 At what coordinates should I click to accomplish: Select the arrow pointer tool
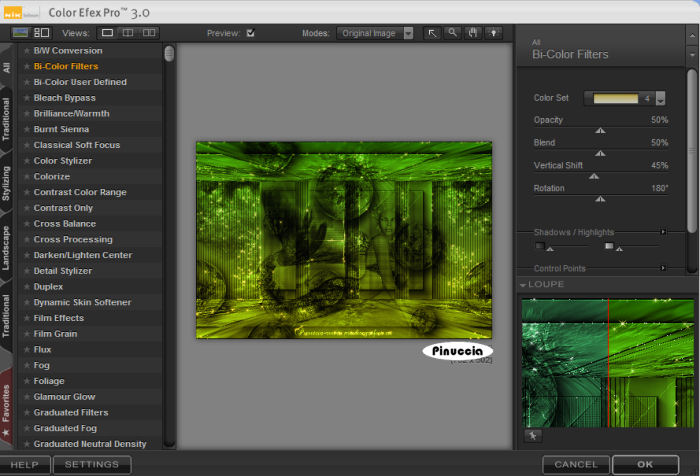click(433, 33)
